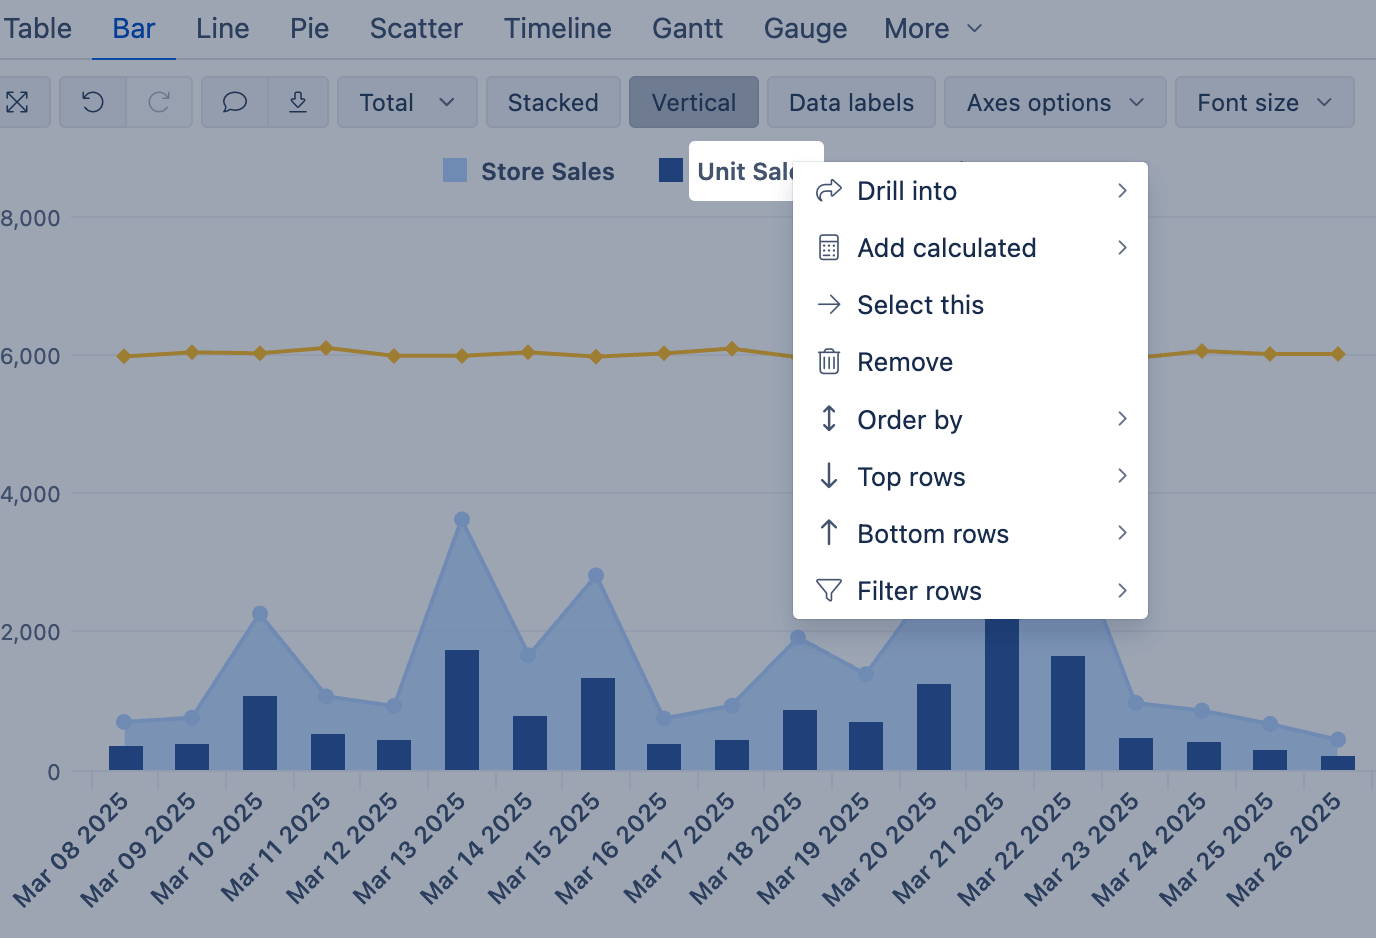Screen dimensions: 1376x938
Task: Open the comment bubble icon
Action: pyautogui.click(x=235, y=102)
